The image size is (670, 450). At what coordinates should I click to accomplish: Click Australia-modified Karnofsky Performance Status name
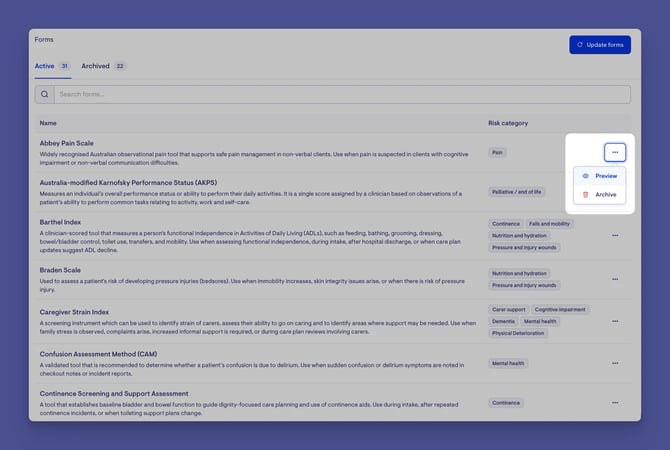128,182
